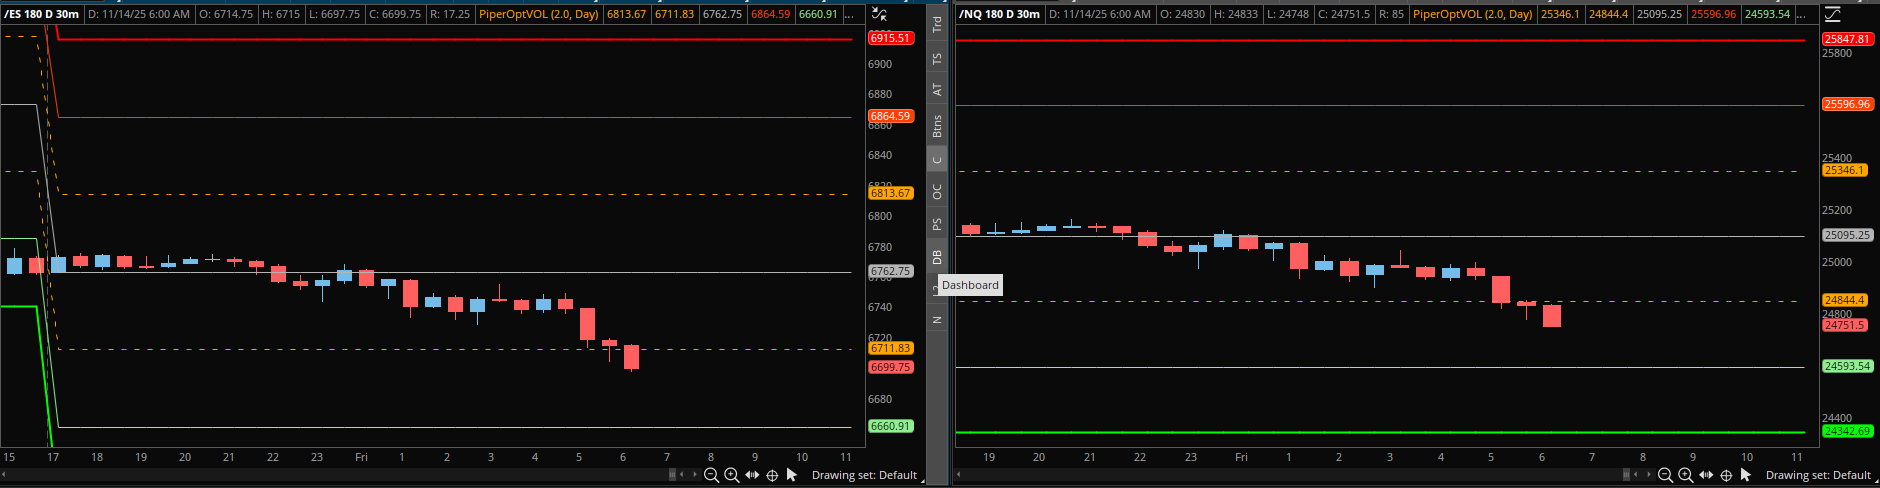The height and width of the screenshot is (488, 1880).
Task: Click the 24593.54 green price bubble
Action: pos(1847,366)
